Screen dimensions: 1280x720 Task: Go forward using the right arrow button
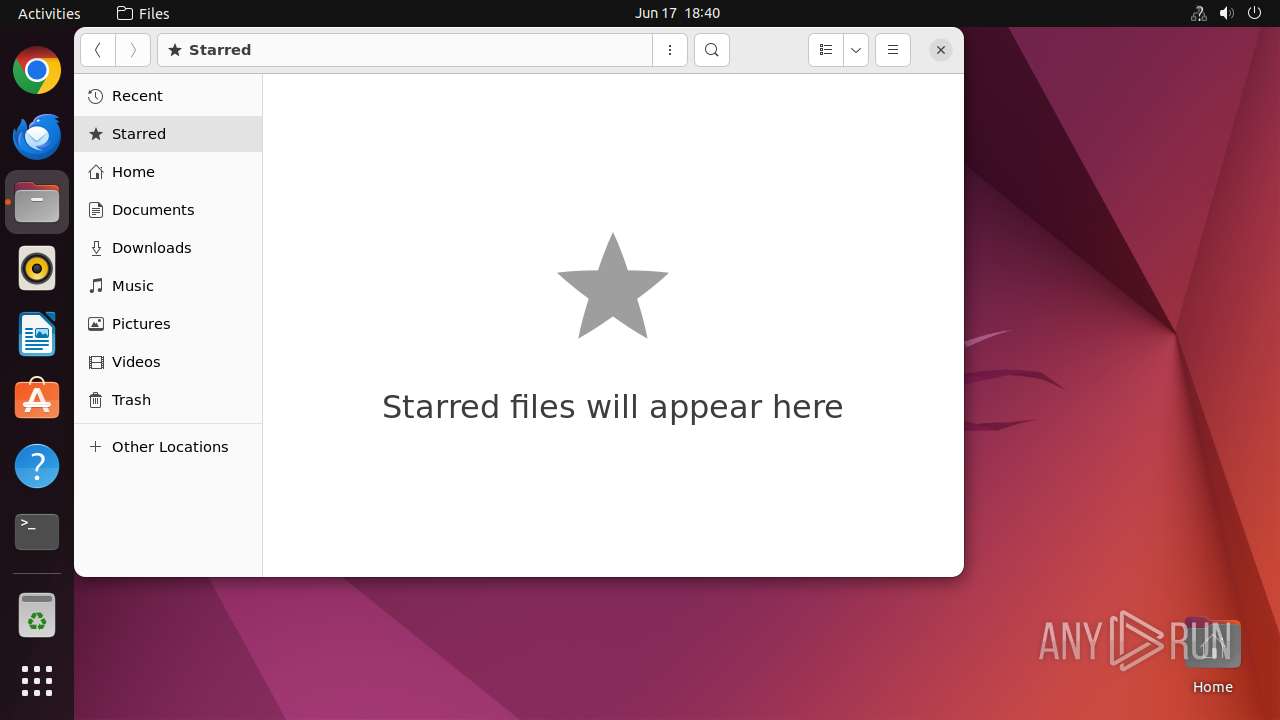coord(133,50)
